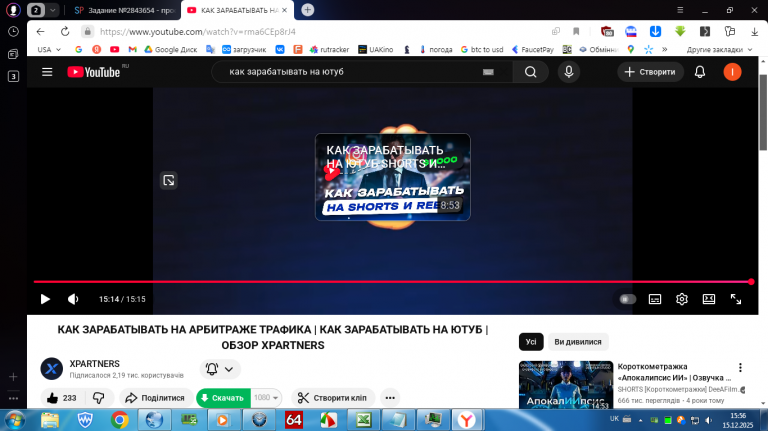Open the USA bookmarks folder dropdown

pos(49,49)
